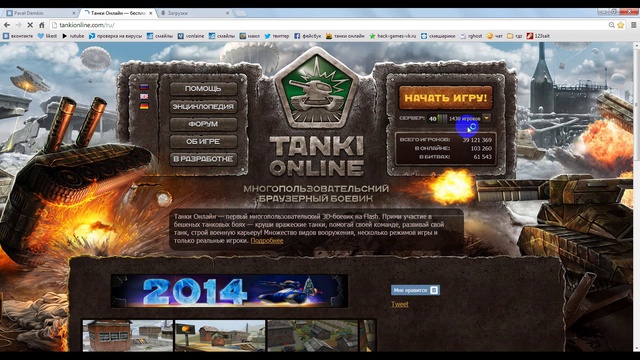Click the Tweet link
640x360 pixels.
pyautogui.click(x=400, y=304)
